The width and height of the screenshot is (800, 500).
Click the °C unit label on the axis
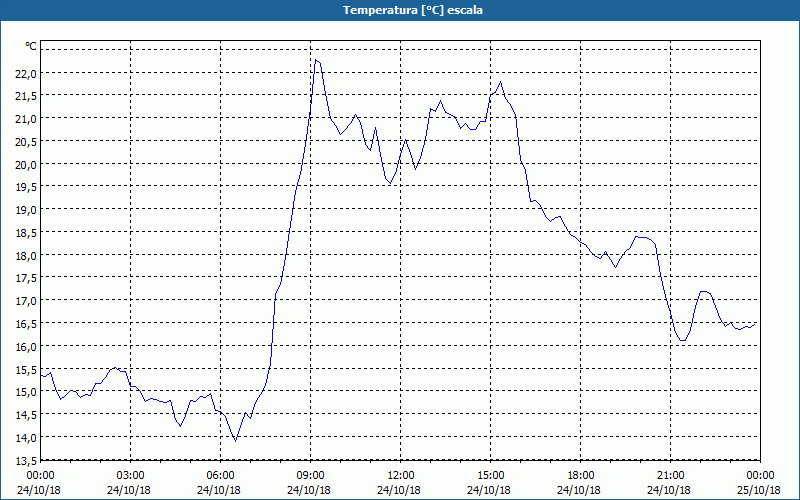click(x=31, y=46)
